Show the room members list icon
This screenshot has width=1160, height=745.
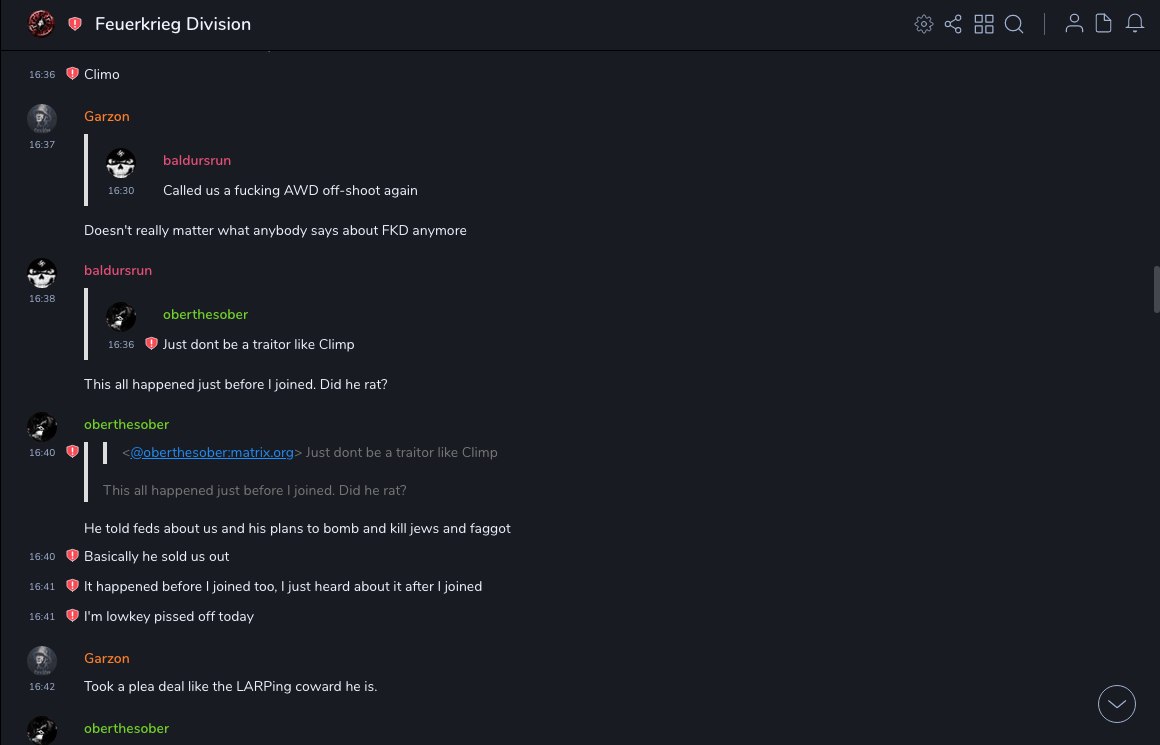tap(1074, 24)
